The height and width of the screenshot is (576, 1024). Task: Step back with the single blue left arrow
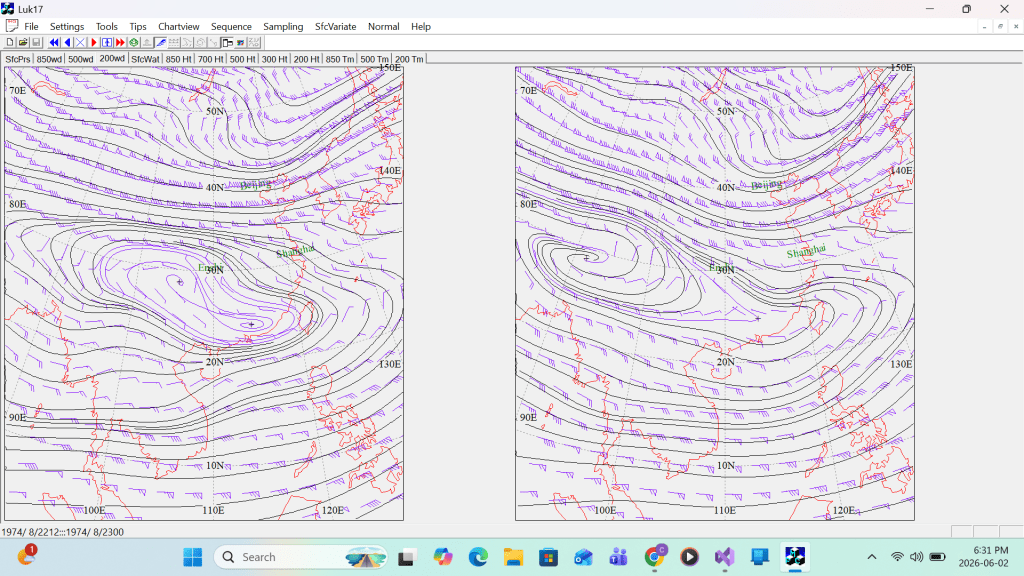(x=67, y=42)
